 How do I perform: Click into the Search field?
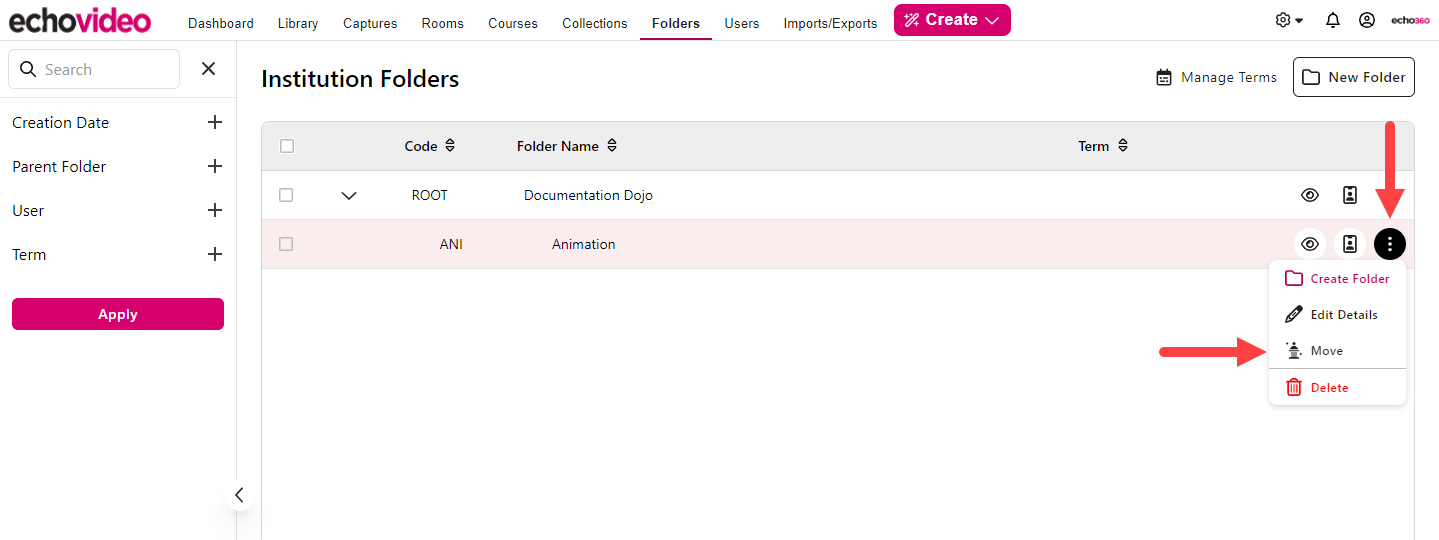[x=95, y=69]
